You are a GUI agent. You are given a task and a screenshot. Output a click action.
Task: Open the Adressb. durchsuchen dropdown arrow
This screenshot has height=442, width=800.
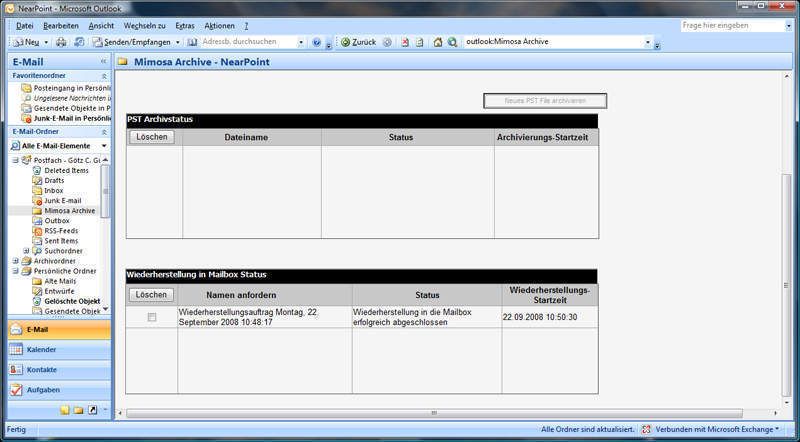pyautogui.click(x=301, y=42)
